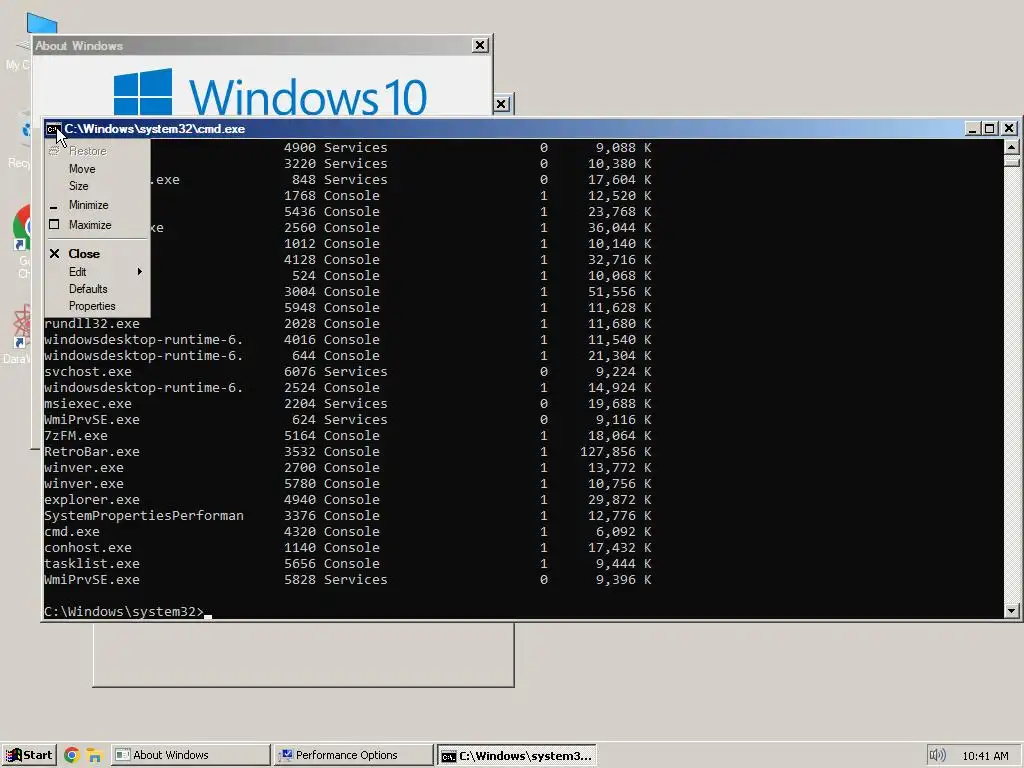The image size is (1024, 768).
Task: Click the conhost.exe process name
Action: [88, 548]
